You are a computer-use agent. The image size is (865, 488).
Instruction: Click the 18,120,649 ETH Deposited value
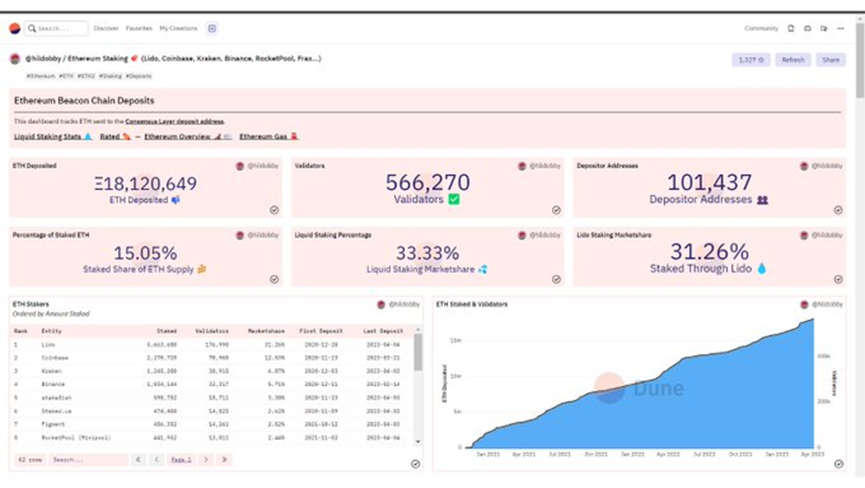pyautogui.click(x=146, y=184)
